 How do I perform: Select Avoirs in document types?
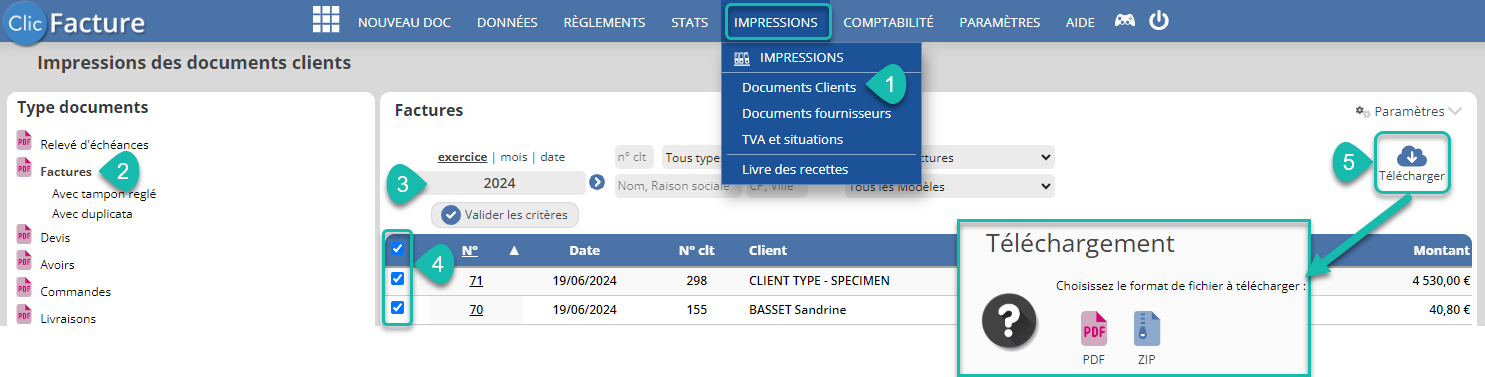point(57,265)
